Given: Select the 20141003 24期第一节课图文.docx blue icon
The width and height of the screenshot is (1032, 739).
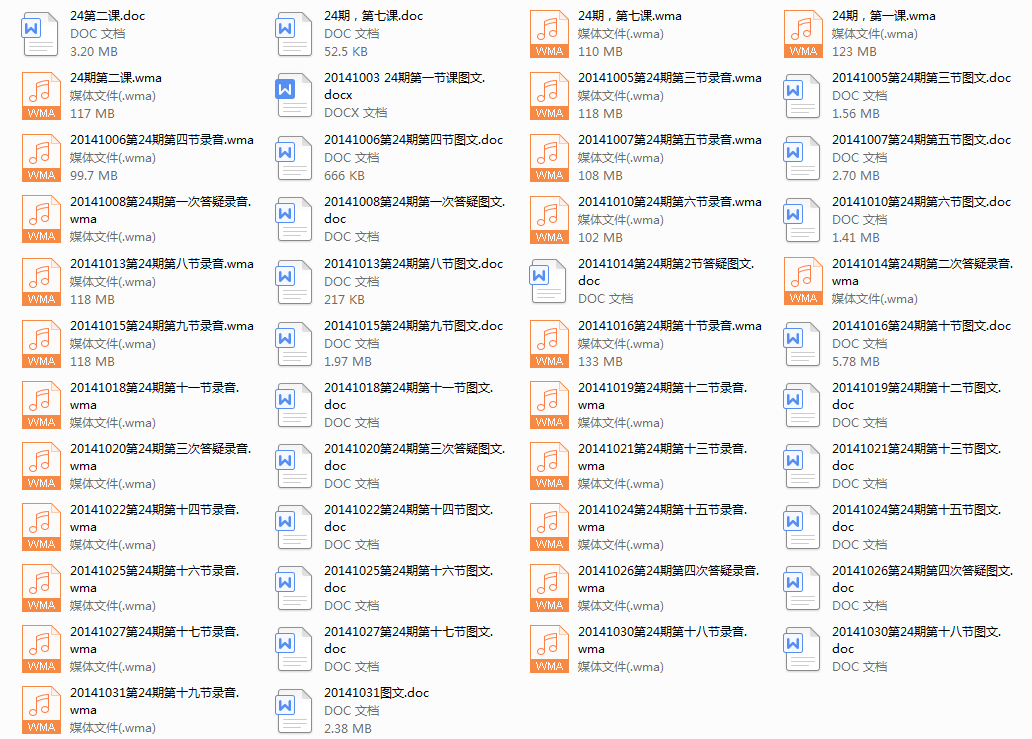Looking at the screenshot, I should (x=295, y=96).
